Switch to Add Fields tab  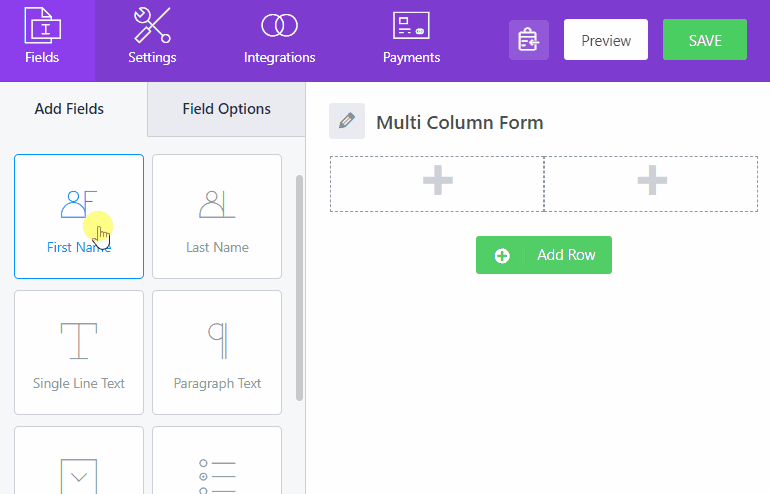click(69, 109)
